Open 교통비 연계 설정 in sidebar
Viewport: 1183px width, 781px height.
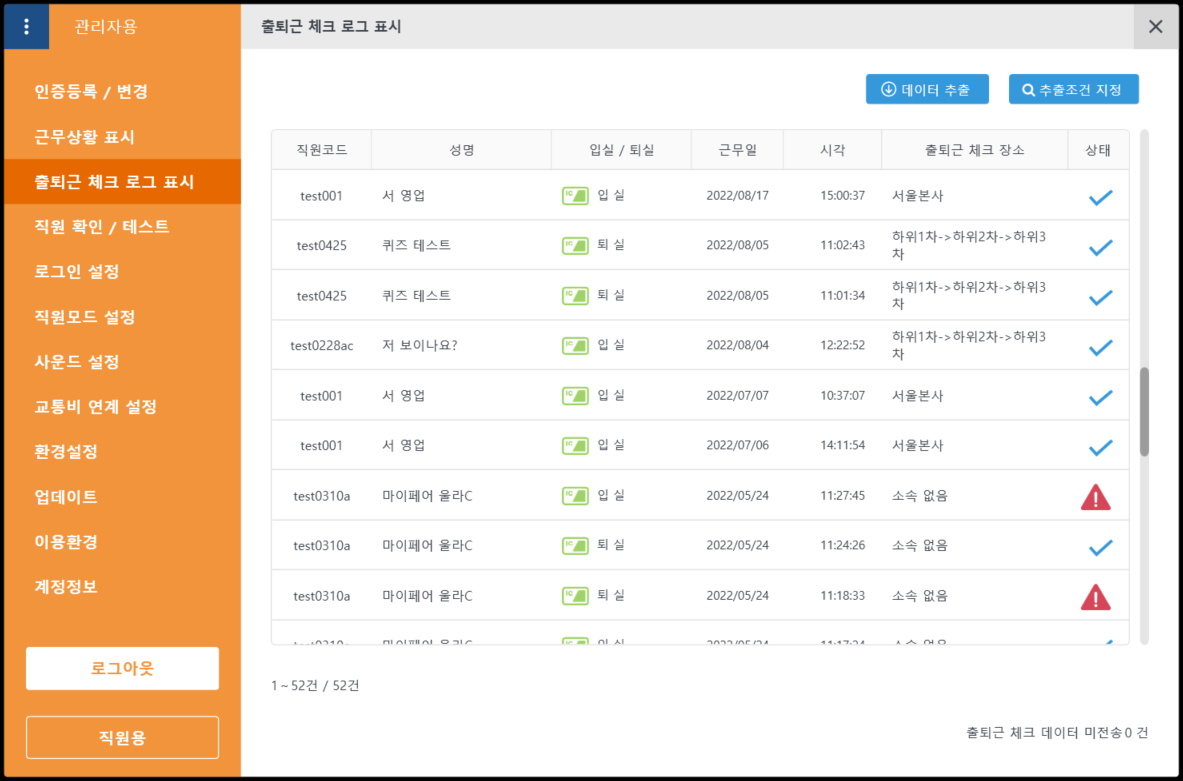click(95, 407)
